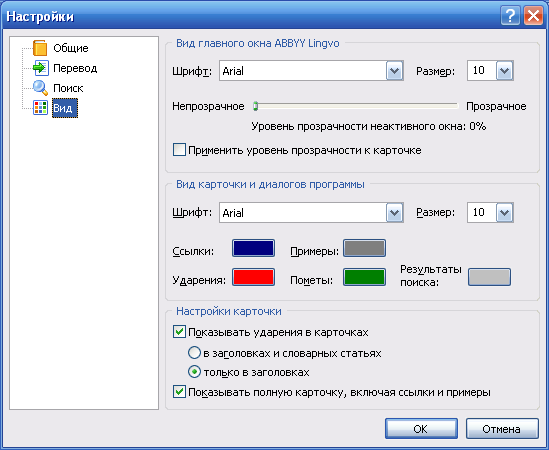Click Вид карточки и диалогов программы heading
The height and width of the screenshot is (450, 549).
click(x=270, y=184)
